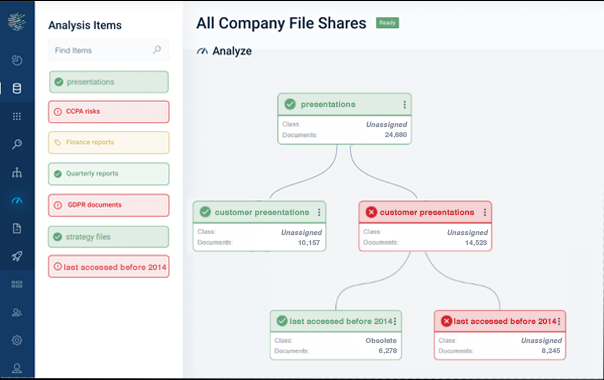This screenshot has height=380, width=604.
Task: Open the options menu on red customer presentations node
Action: pos(485,212)
